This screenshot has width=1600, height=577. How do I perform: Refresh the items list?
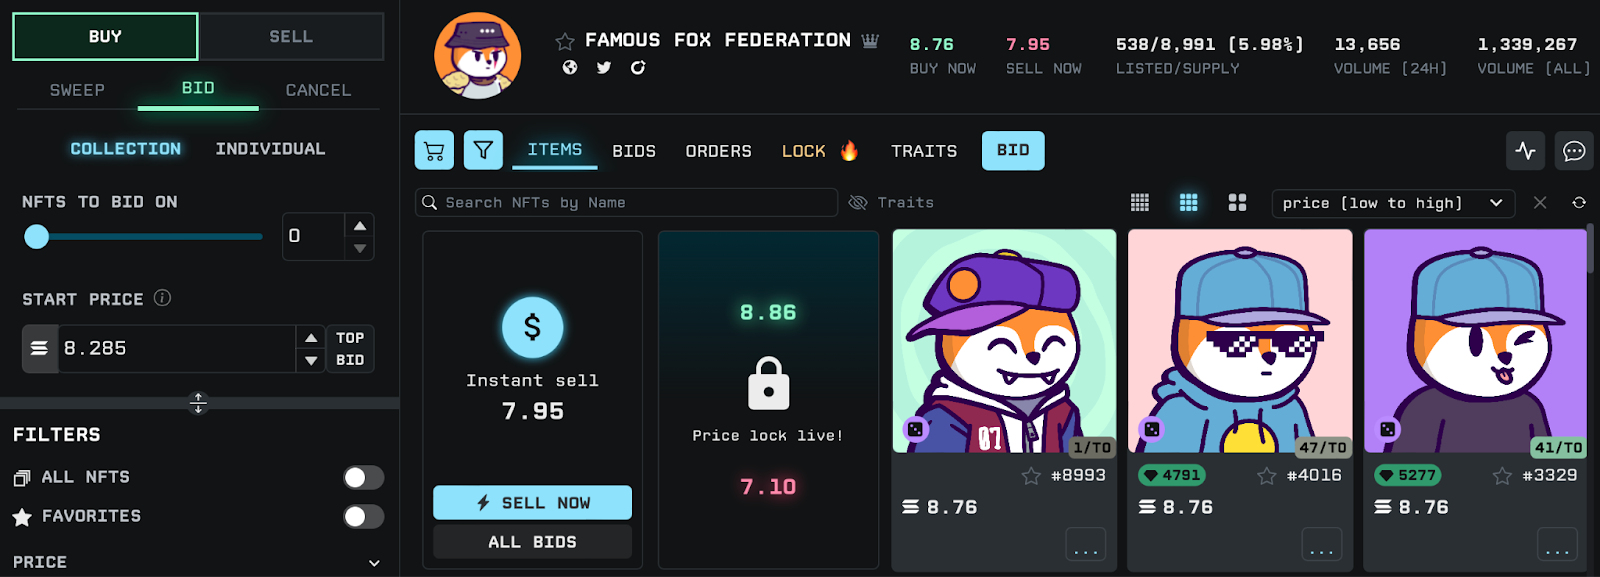tap(1579, 203)
